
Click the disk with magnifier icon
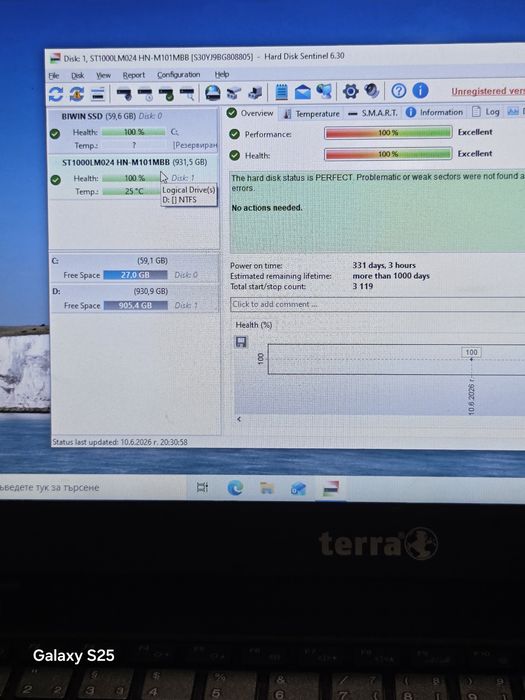(187, 94)
